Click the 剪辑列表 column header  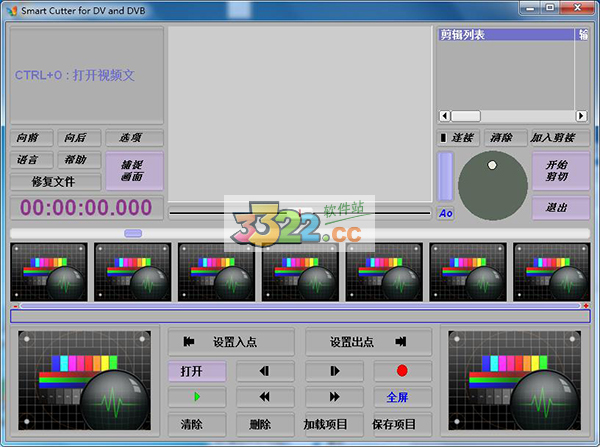pos(506,35)
